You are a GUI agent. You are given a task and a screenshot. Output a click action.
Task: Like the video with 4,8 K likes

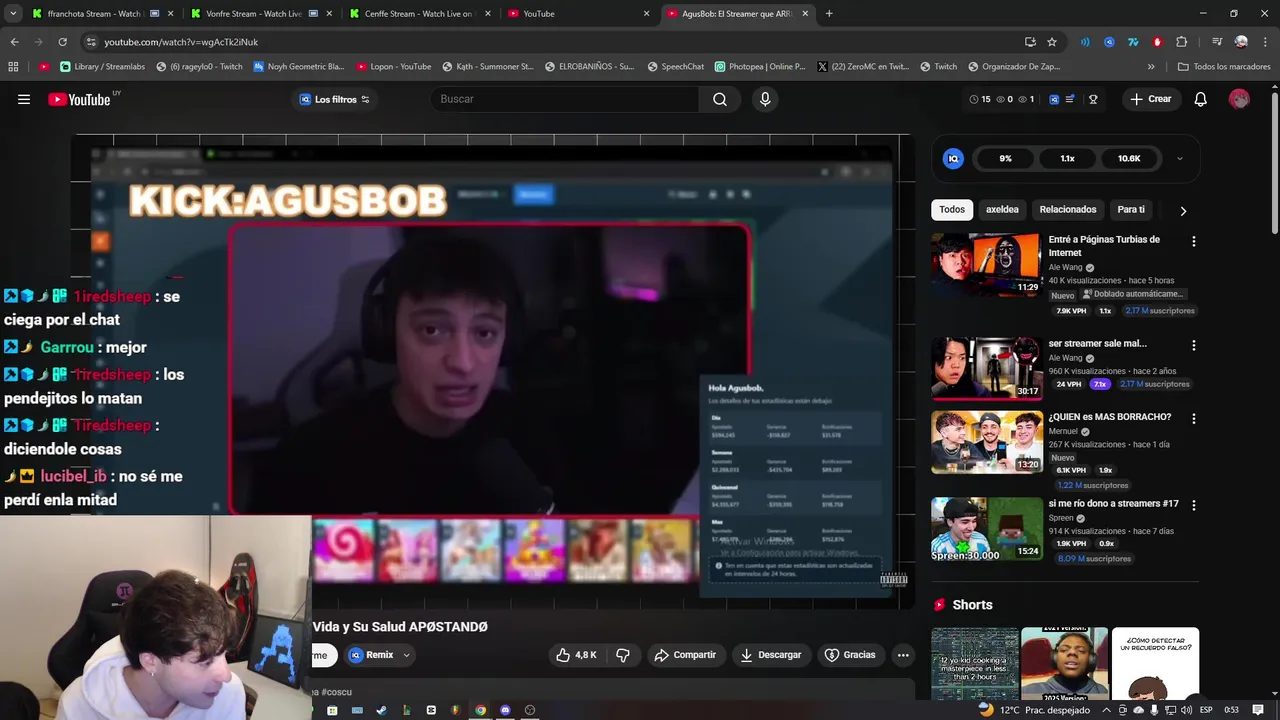coord(576,655)
